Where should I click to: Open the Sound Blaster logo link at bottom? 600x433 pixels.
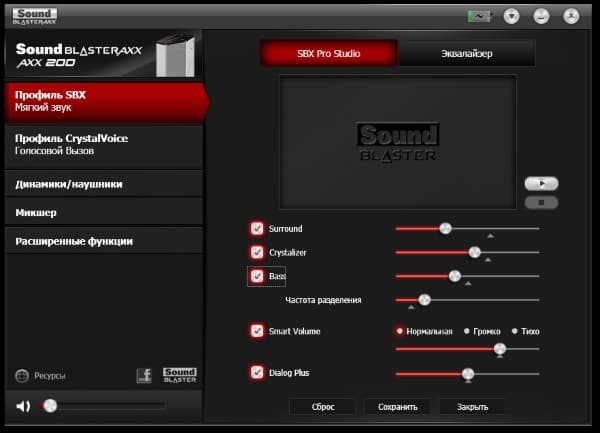[x=179, y=375]
